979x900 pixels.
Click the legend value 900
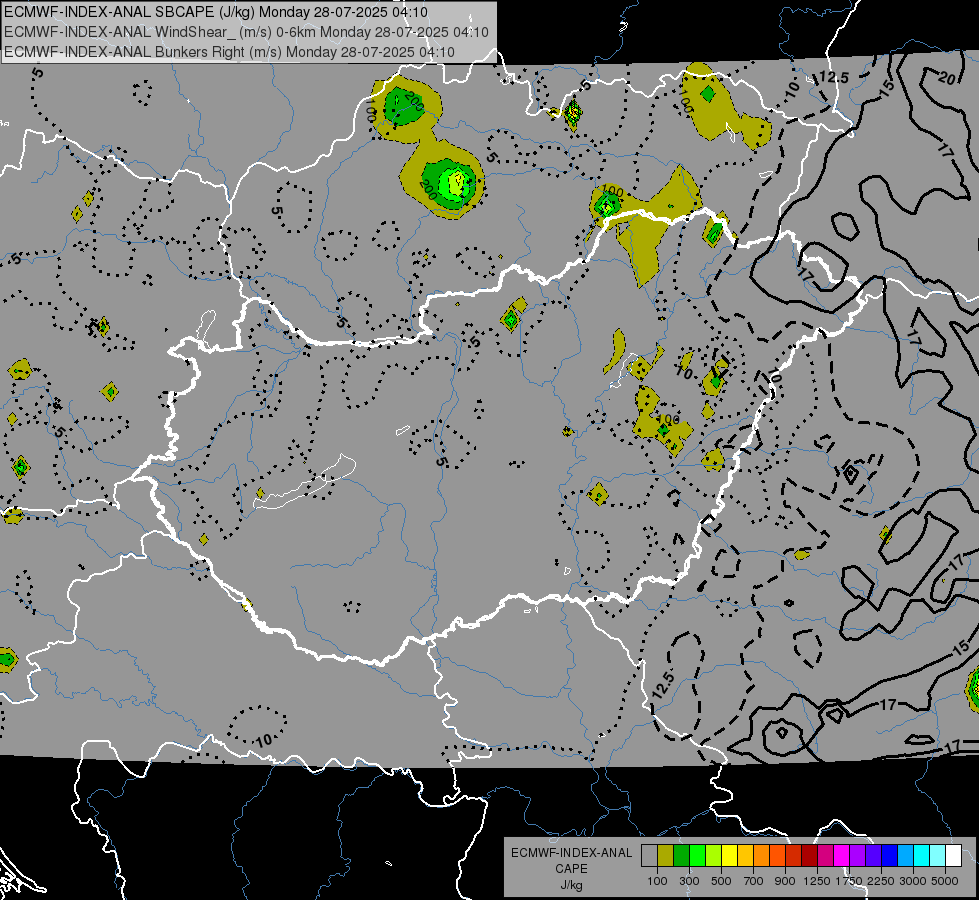785,881
